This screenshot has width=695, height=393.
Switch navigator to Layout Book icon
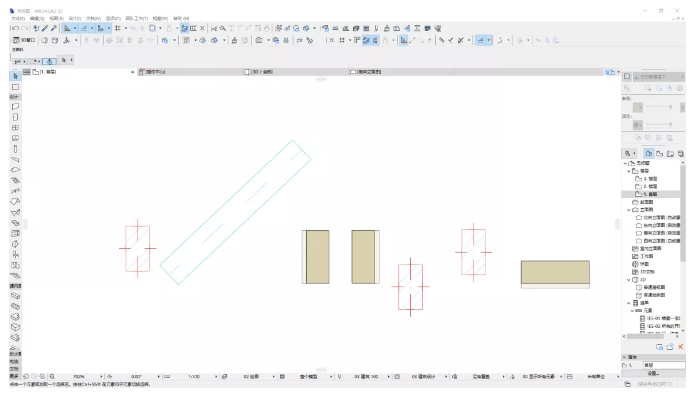click(x=670, y=153)
